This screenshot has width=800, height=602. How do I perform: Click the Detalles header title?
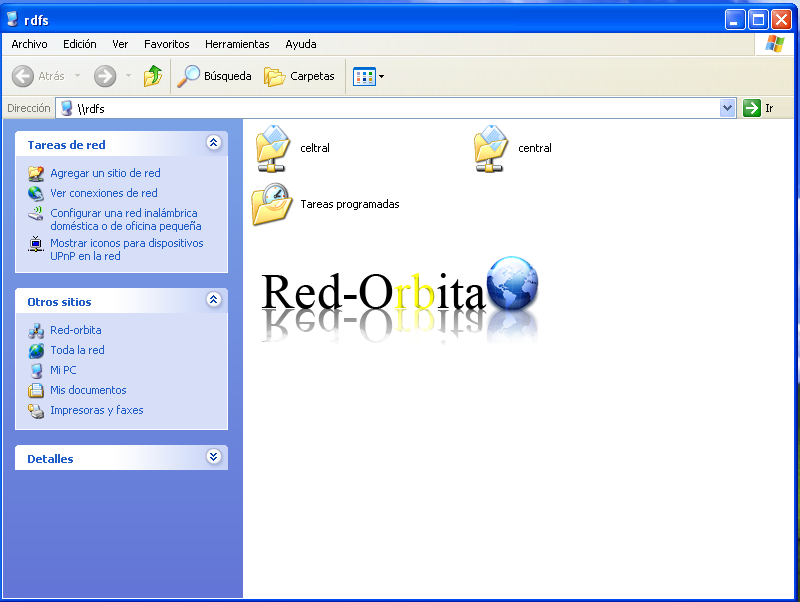[x=50, y=459]
